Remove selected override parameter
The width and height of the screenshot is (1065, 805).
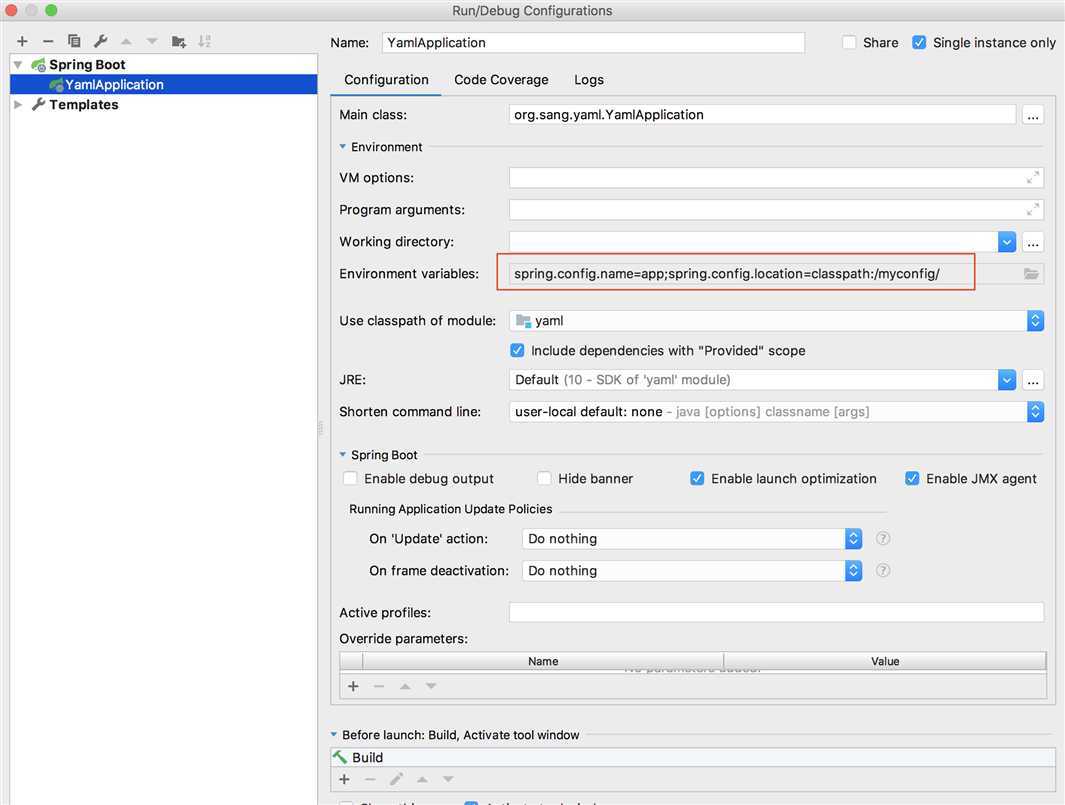[x=379, y=686]
